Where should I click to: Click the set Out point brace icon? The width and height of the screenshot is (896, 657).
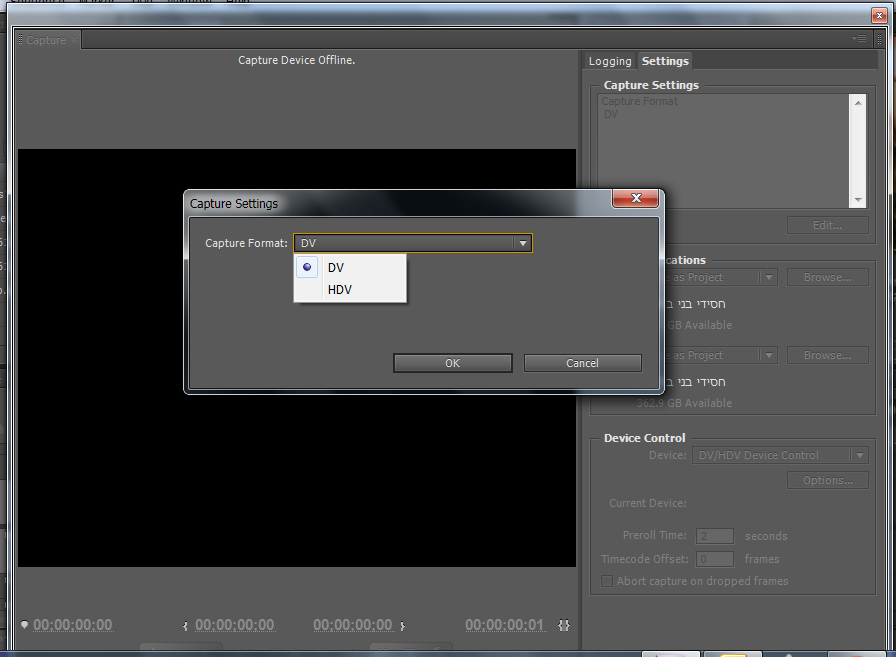point(402,626)
